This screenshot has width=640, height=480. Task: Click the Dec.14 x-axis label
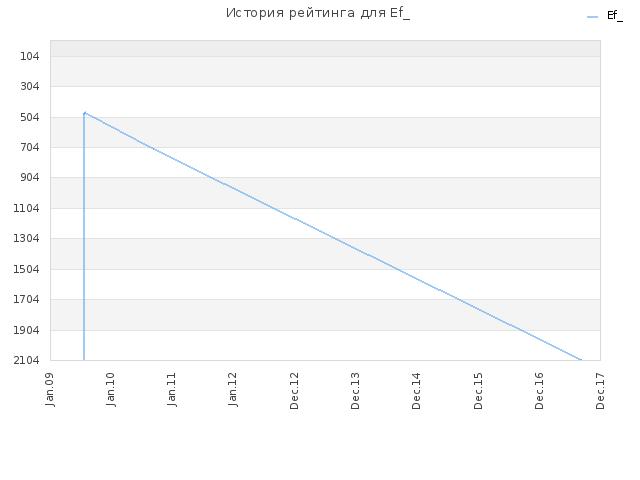click(x=416, y=391)
